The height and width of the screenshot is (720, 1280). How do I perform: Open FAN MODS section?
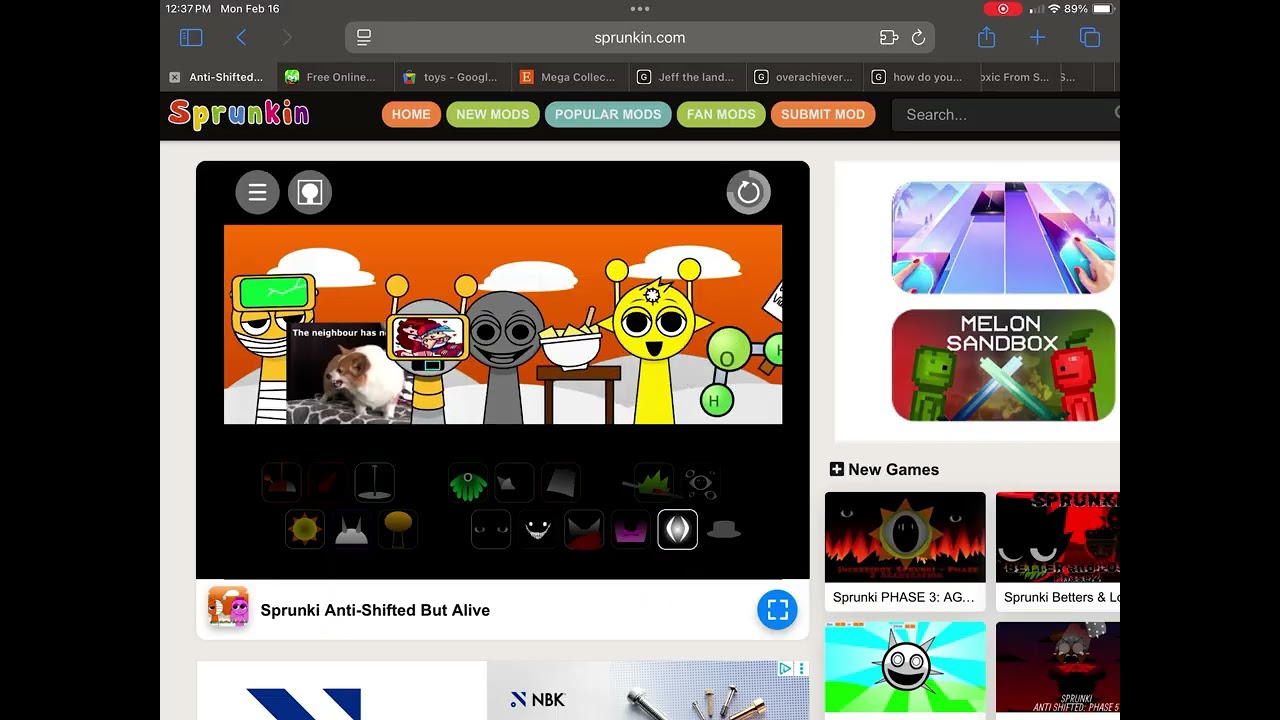click(721, 114)
